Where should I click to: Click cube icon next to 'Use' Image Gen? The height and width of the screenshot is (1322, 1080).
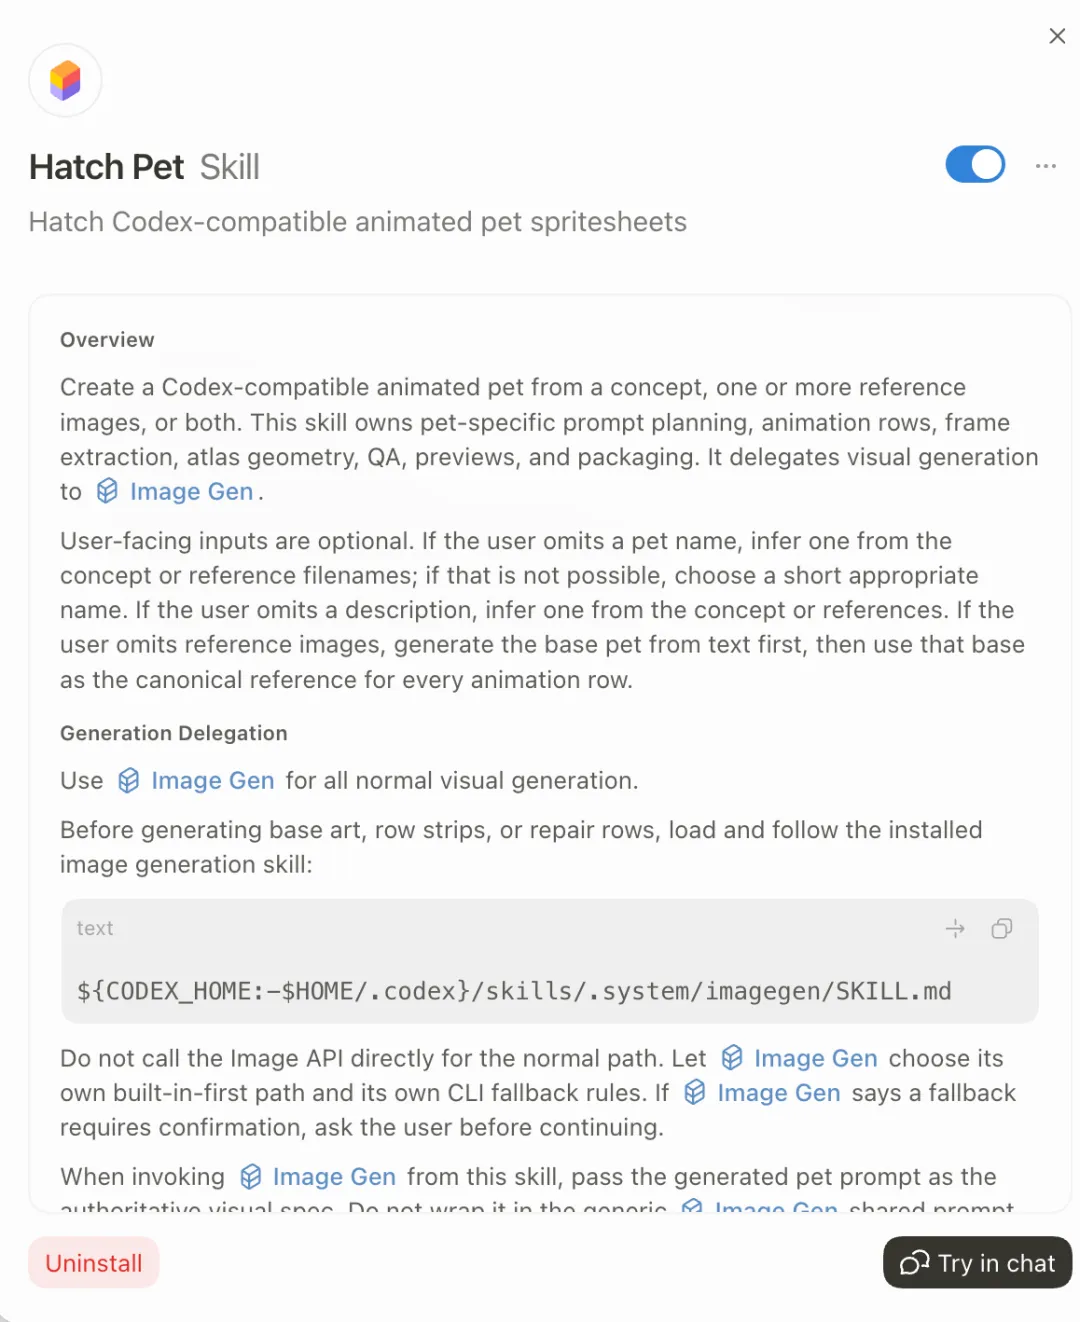[128, 780]
